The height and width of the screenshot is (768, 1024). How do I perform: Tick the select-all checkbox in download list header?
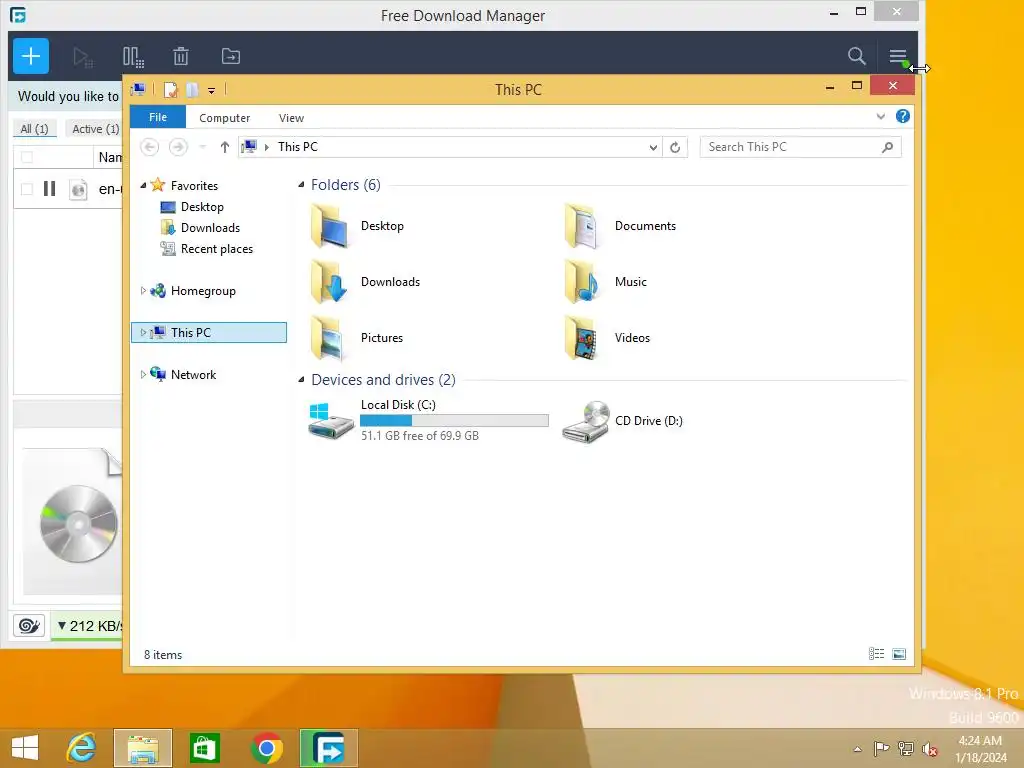pyautogui.click(x=27, y=157)
